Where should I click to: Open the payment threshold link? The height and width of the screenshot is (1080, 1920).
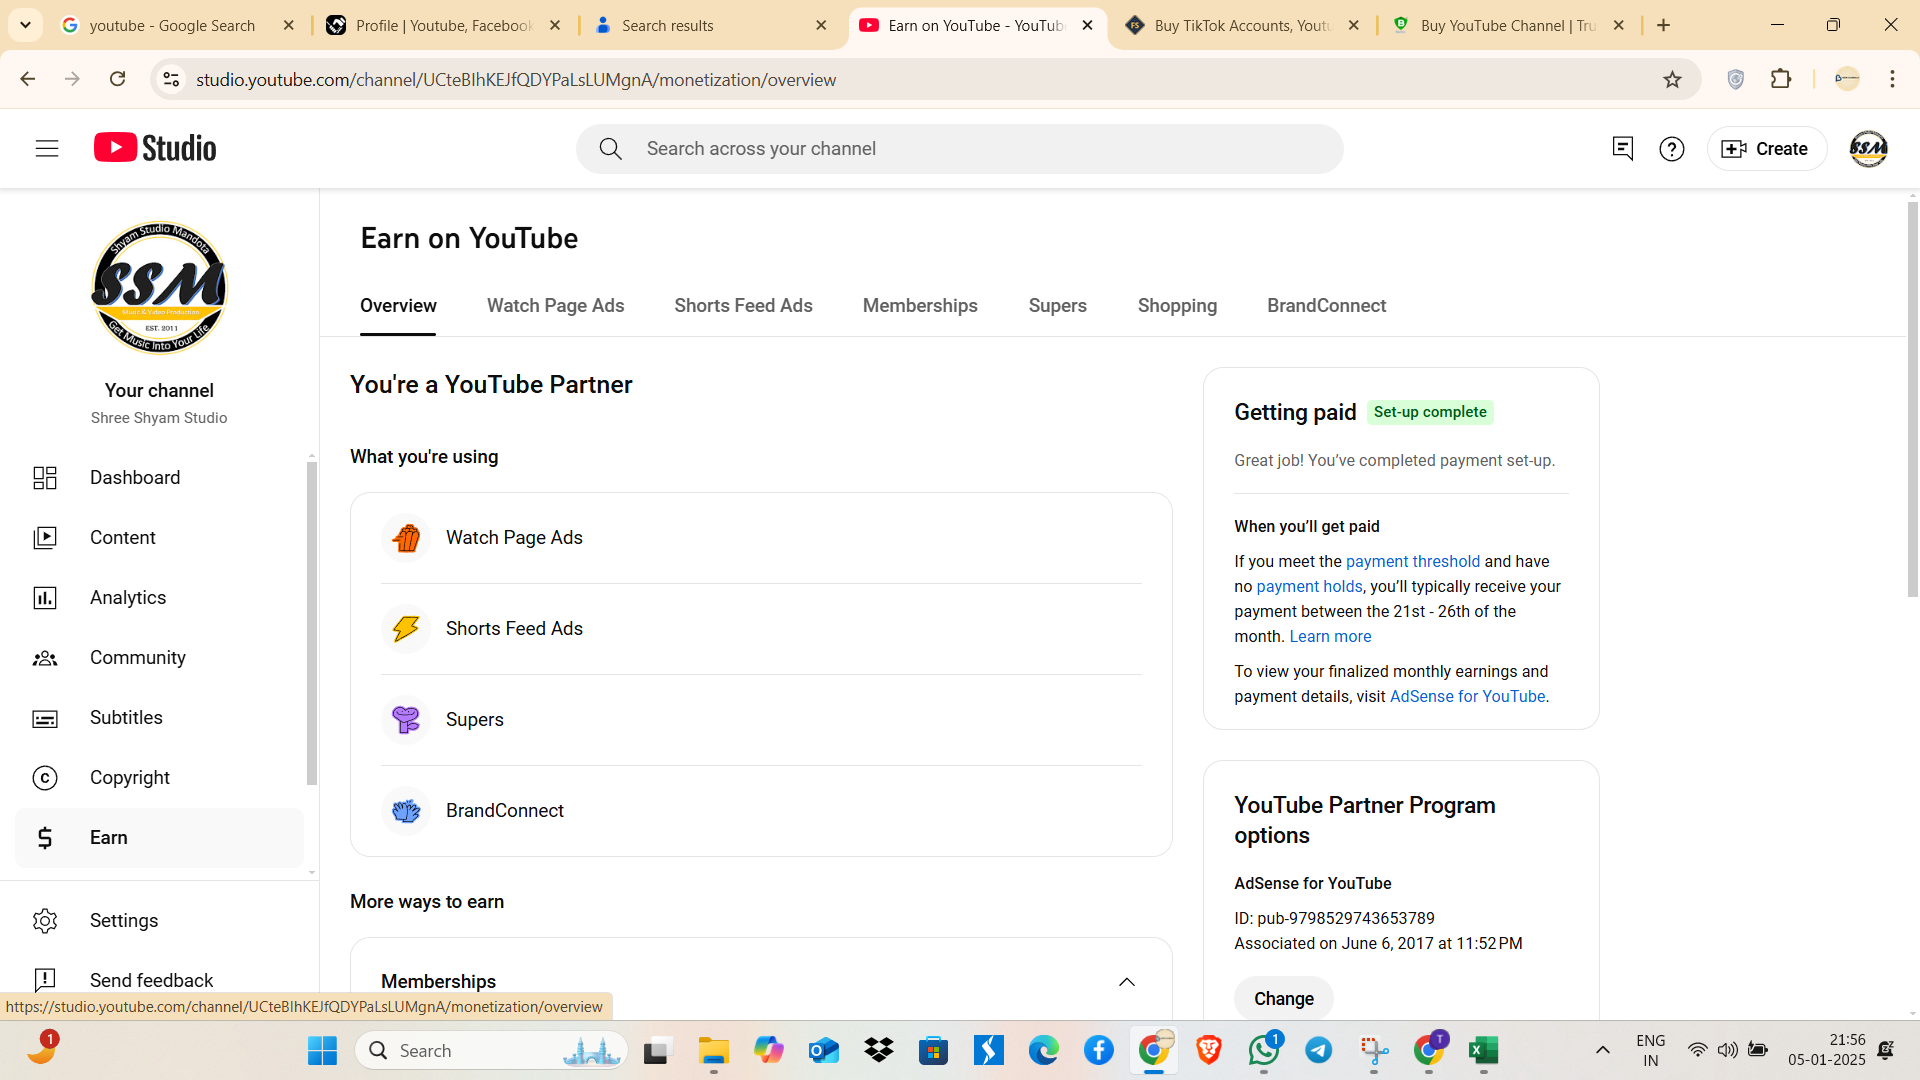point(1413,562)
